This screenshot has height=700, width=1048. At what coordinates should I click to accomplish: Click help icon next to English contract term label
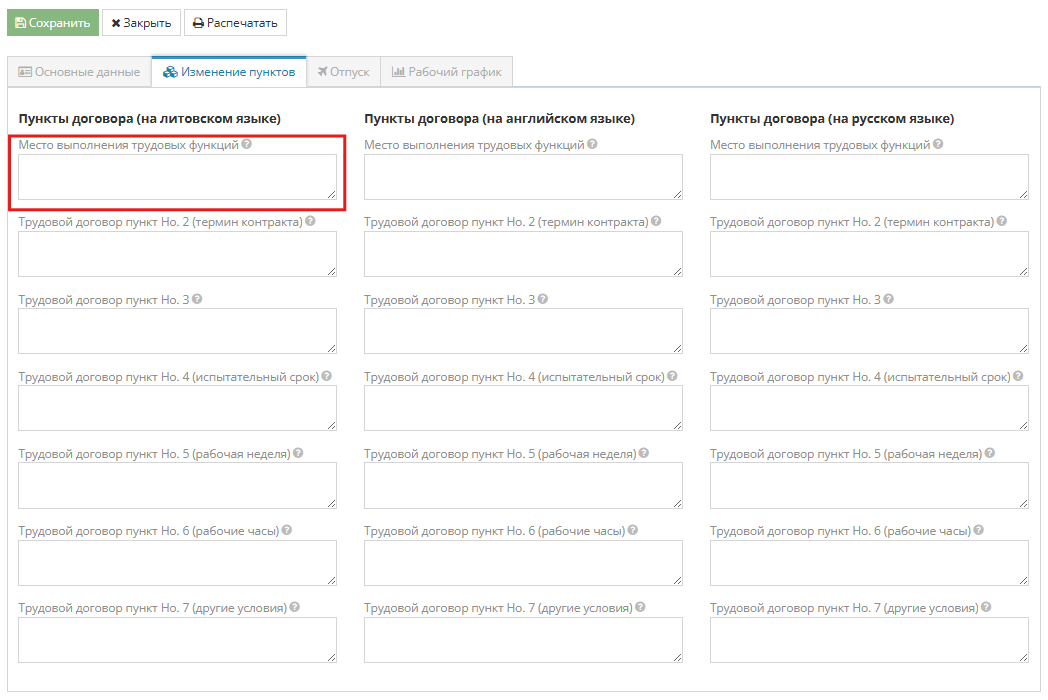tap(655, 221)
